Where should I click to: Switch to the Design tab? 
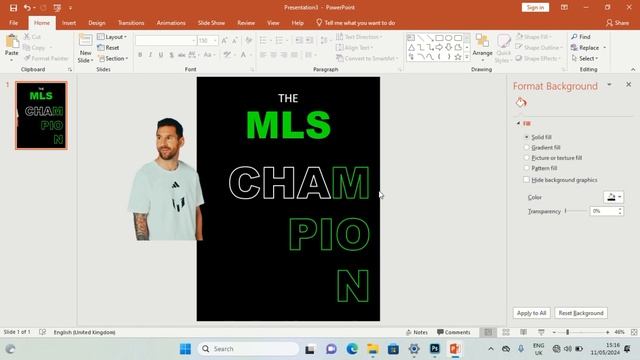pos(97,23)
